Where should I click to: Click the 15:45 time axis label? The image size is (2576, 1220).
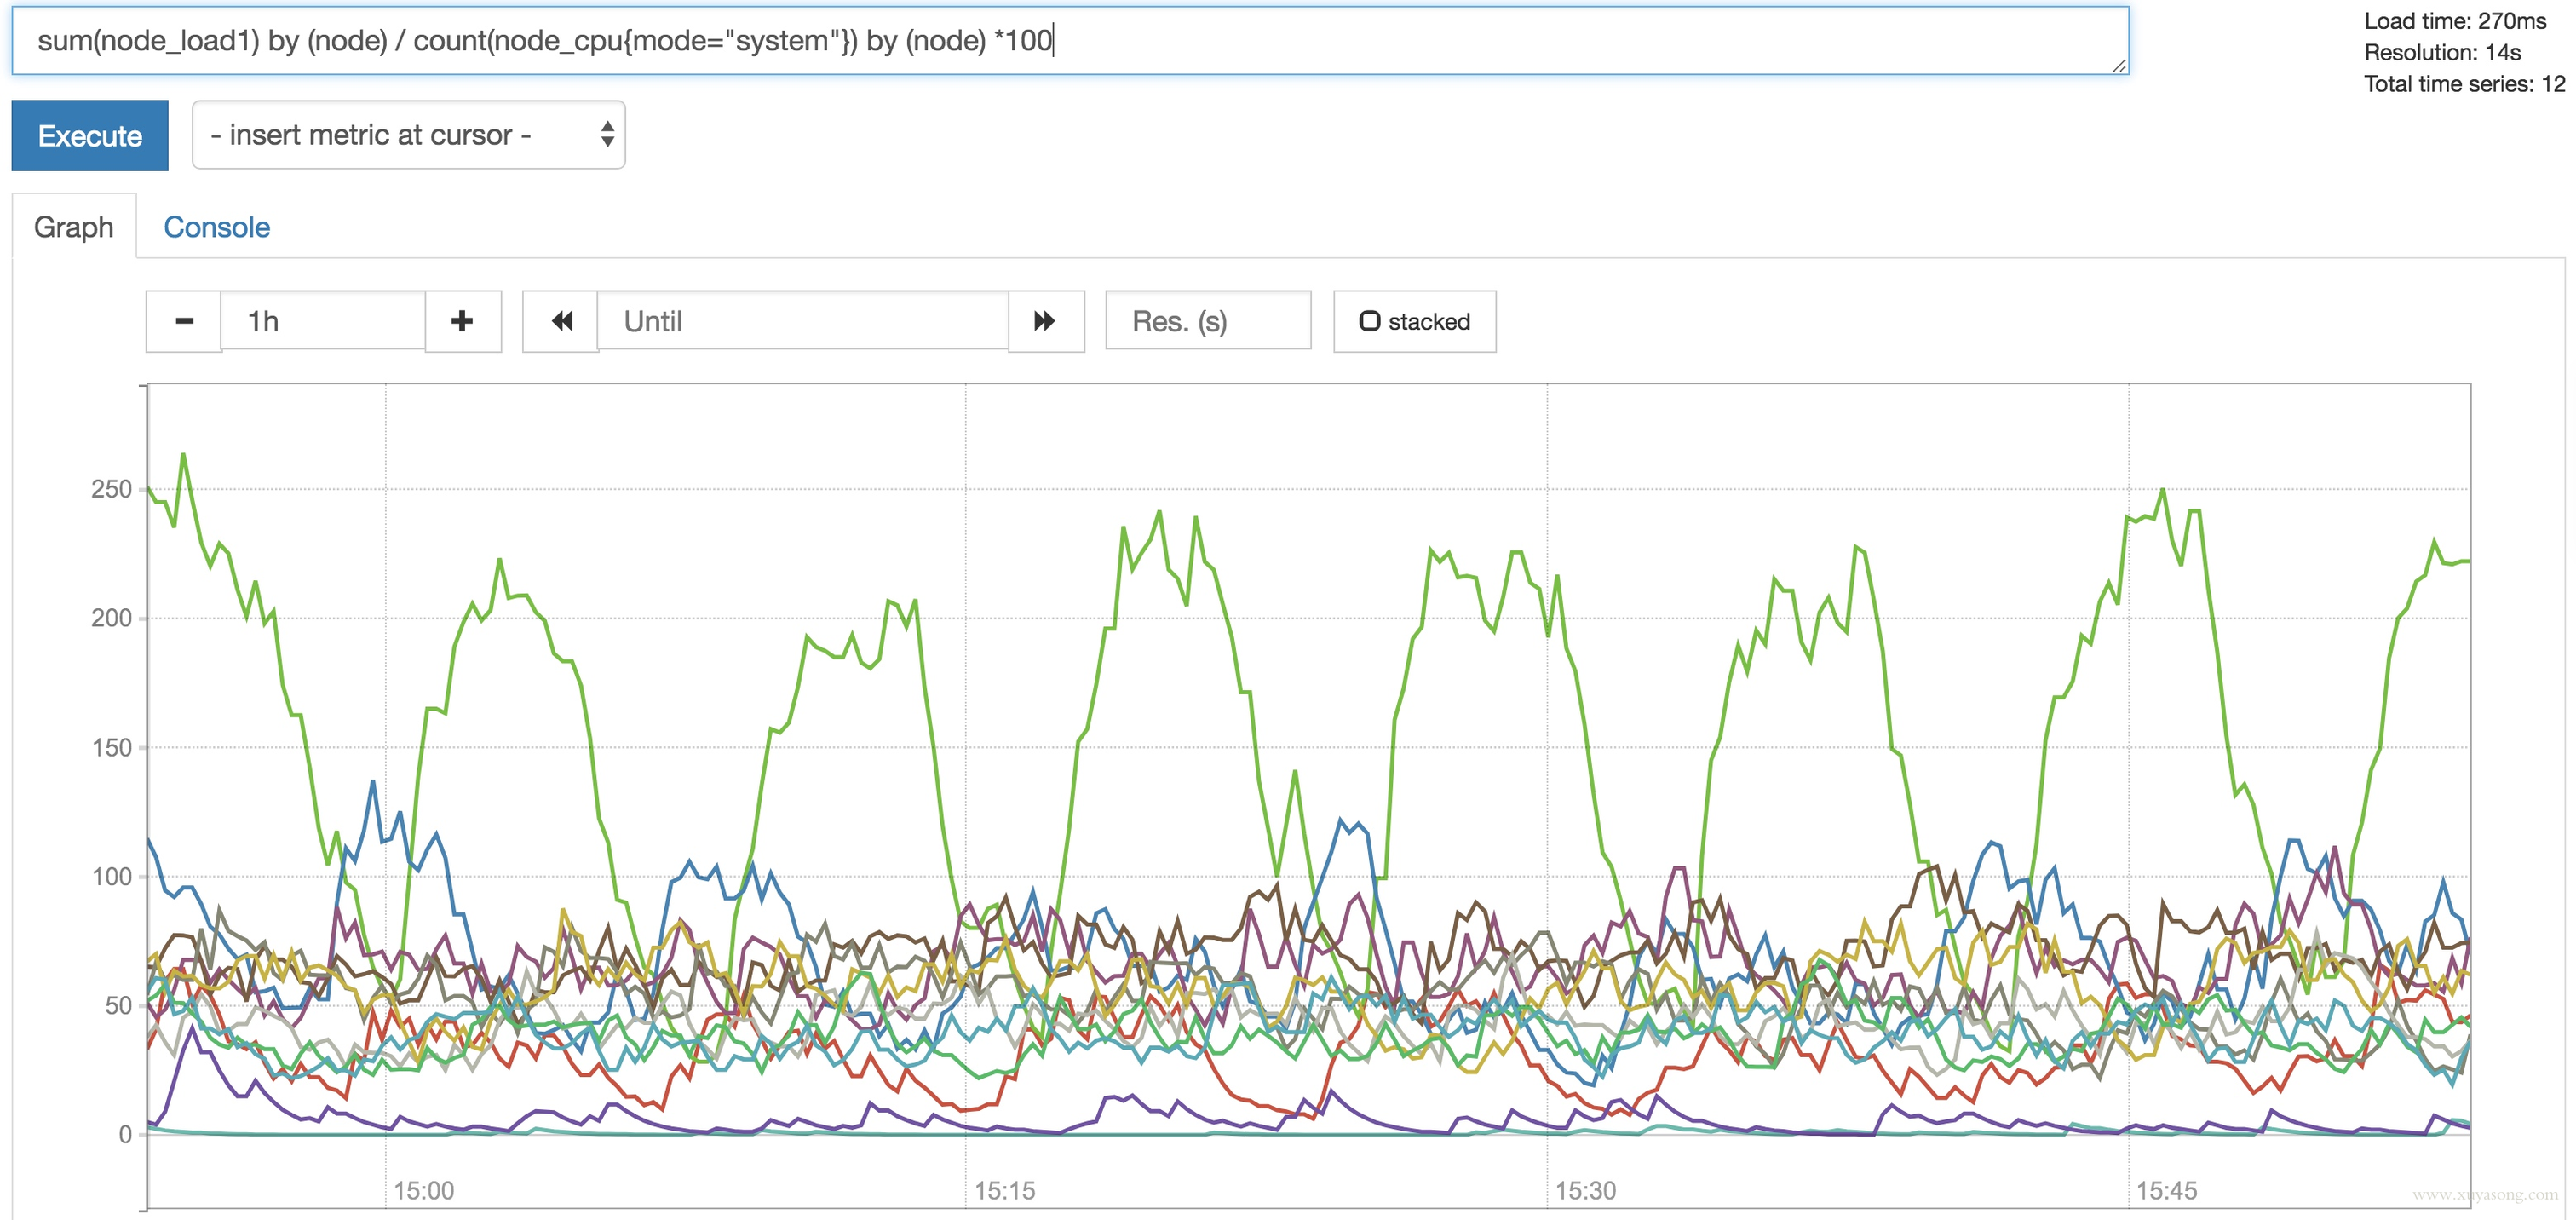[2166, 1190]
